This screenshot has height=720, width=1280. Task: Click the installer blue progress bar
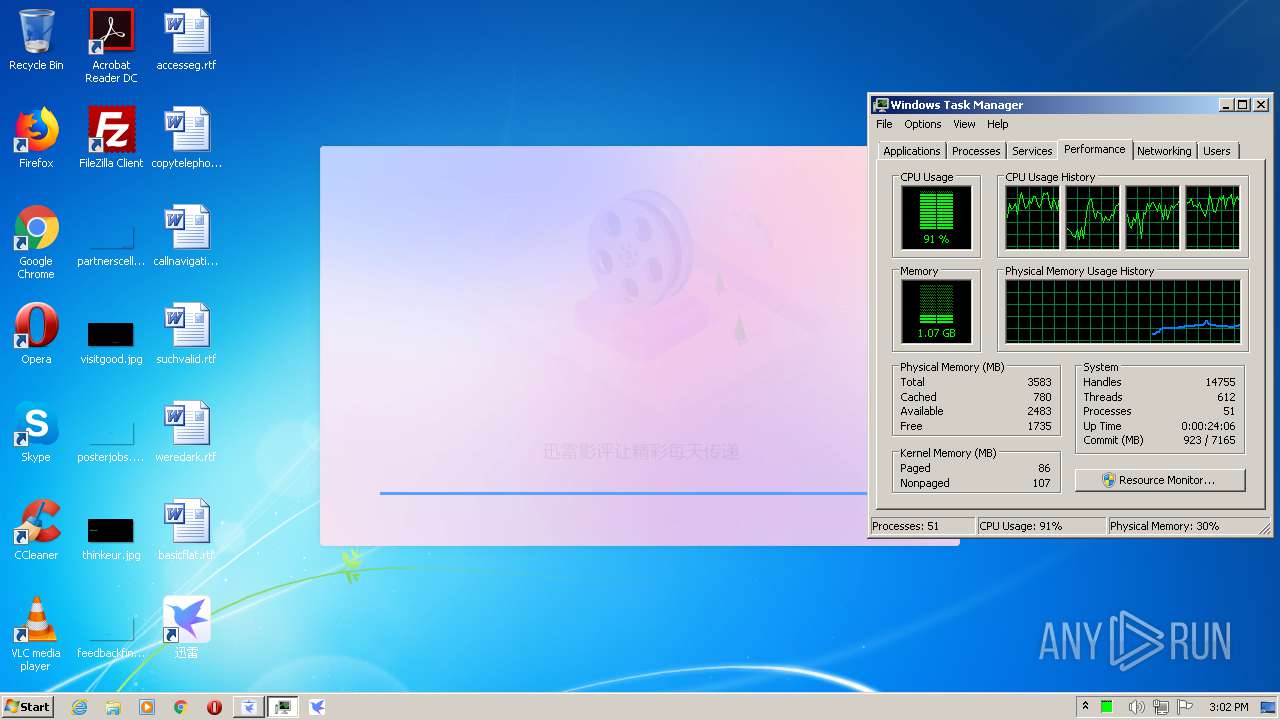622,493
